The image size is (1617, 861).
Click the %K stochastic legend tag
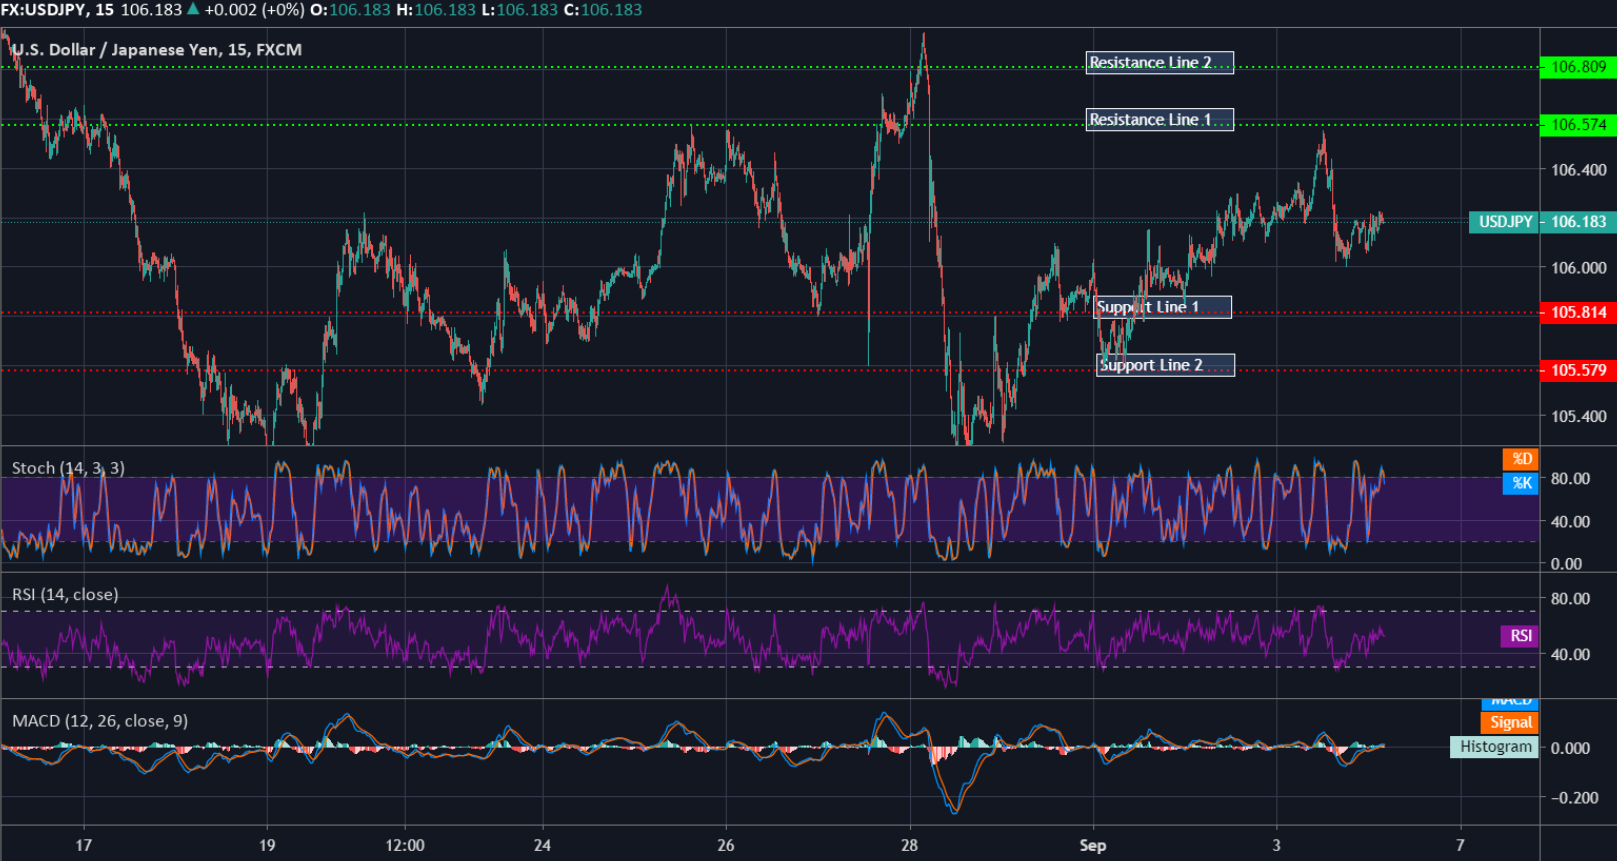(1521, 483)
